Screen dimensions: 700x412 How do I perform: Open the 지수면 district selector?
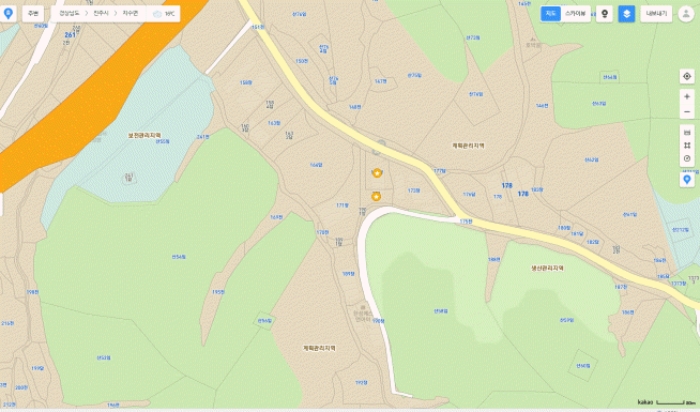click(x=130, y=14)
